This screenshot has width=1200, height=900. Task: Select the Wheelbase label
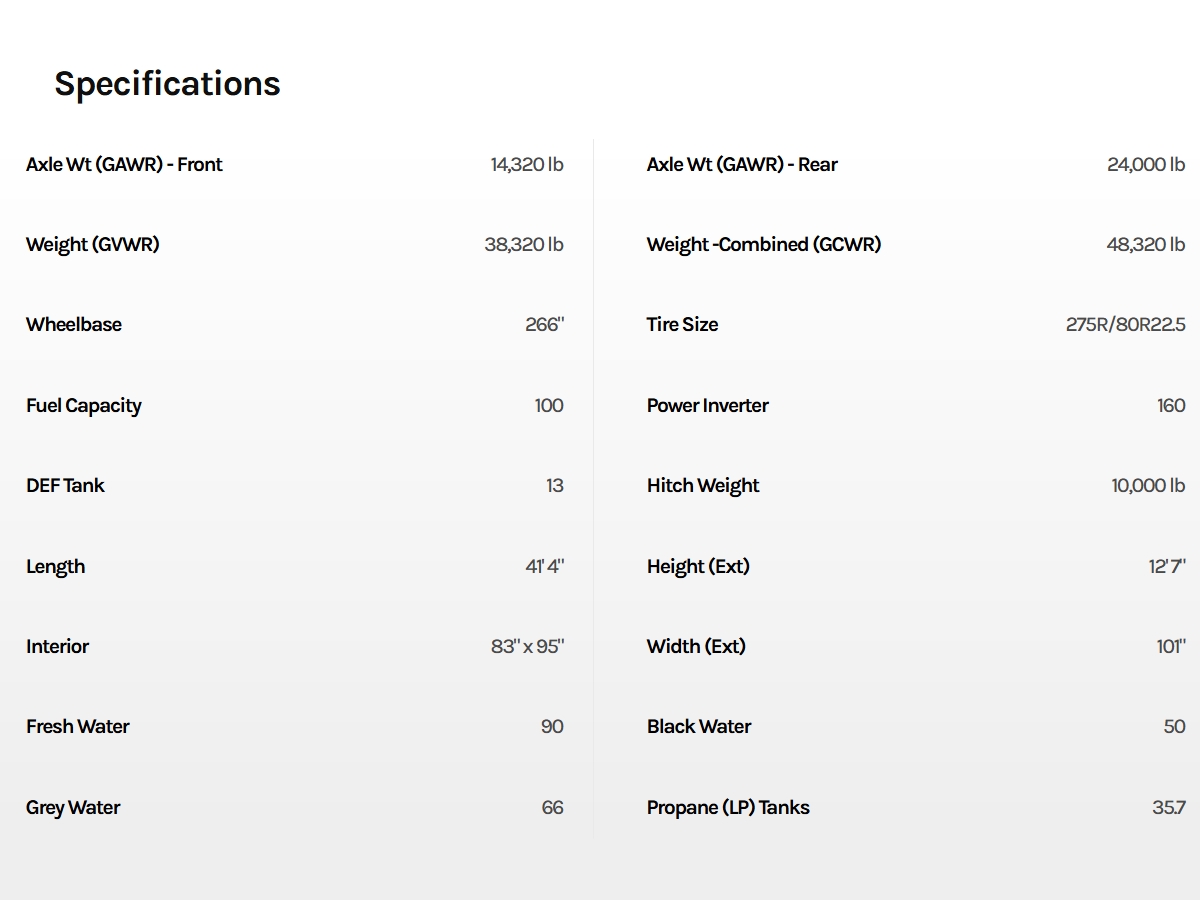pyautogui.click(x=74, y=325)
